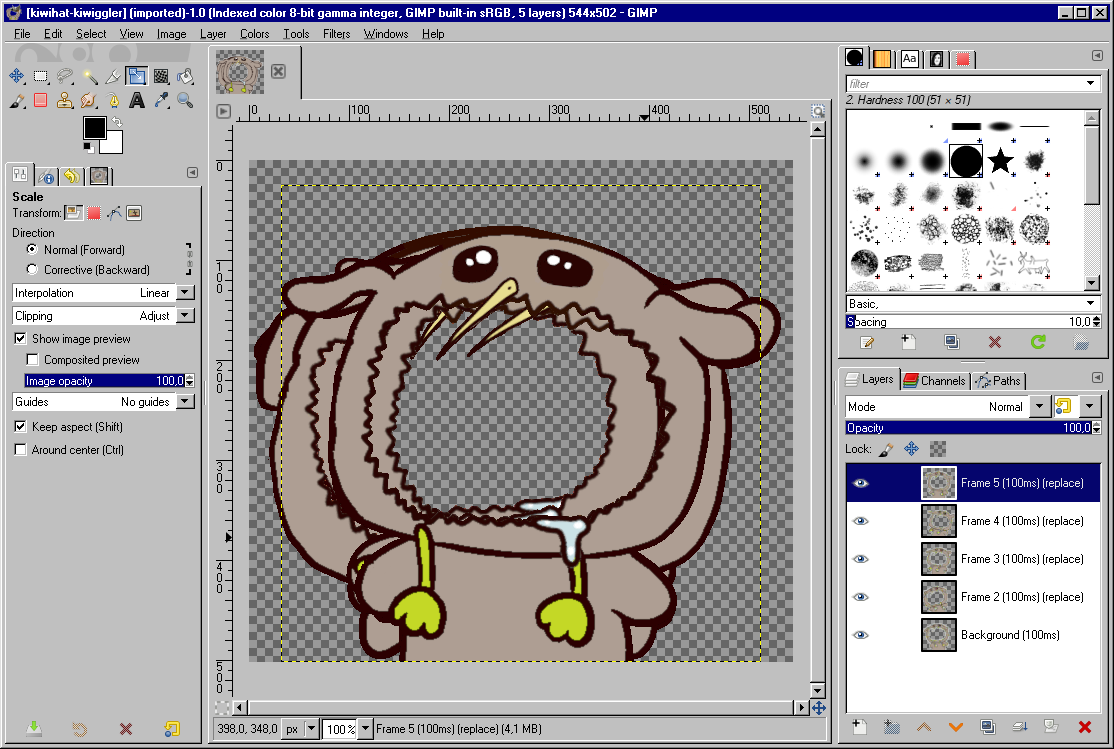Select the Smudge finger tool
The image size is (1114, 749).
[90, 100]
